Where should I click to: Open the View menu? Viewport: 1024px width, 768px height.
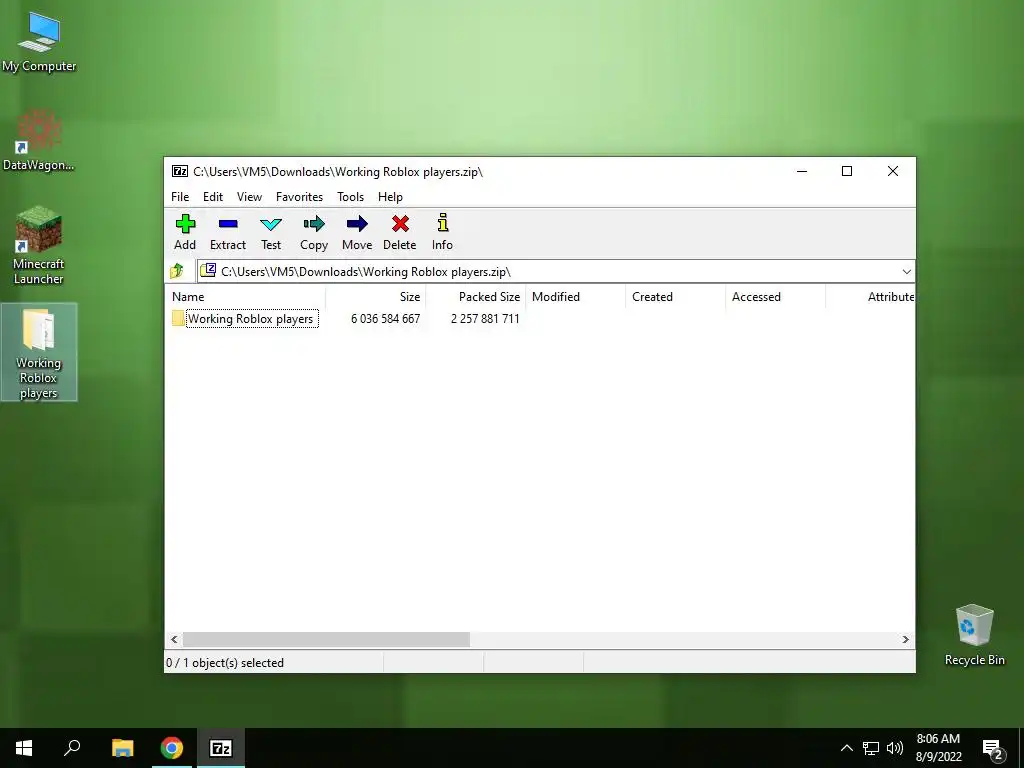coord(249,197)
